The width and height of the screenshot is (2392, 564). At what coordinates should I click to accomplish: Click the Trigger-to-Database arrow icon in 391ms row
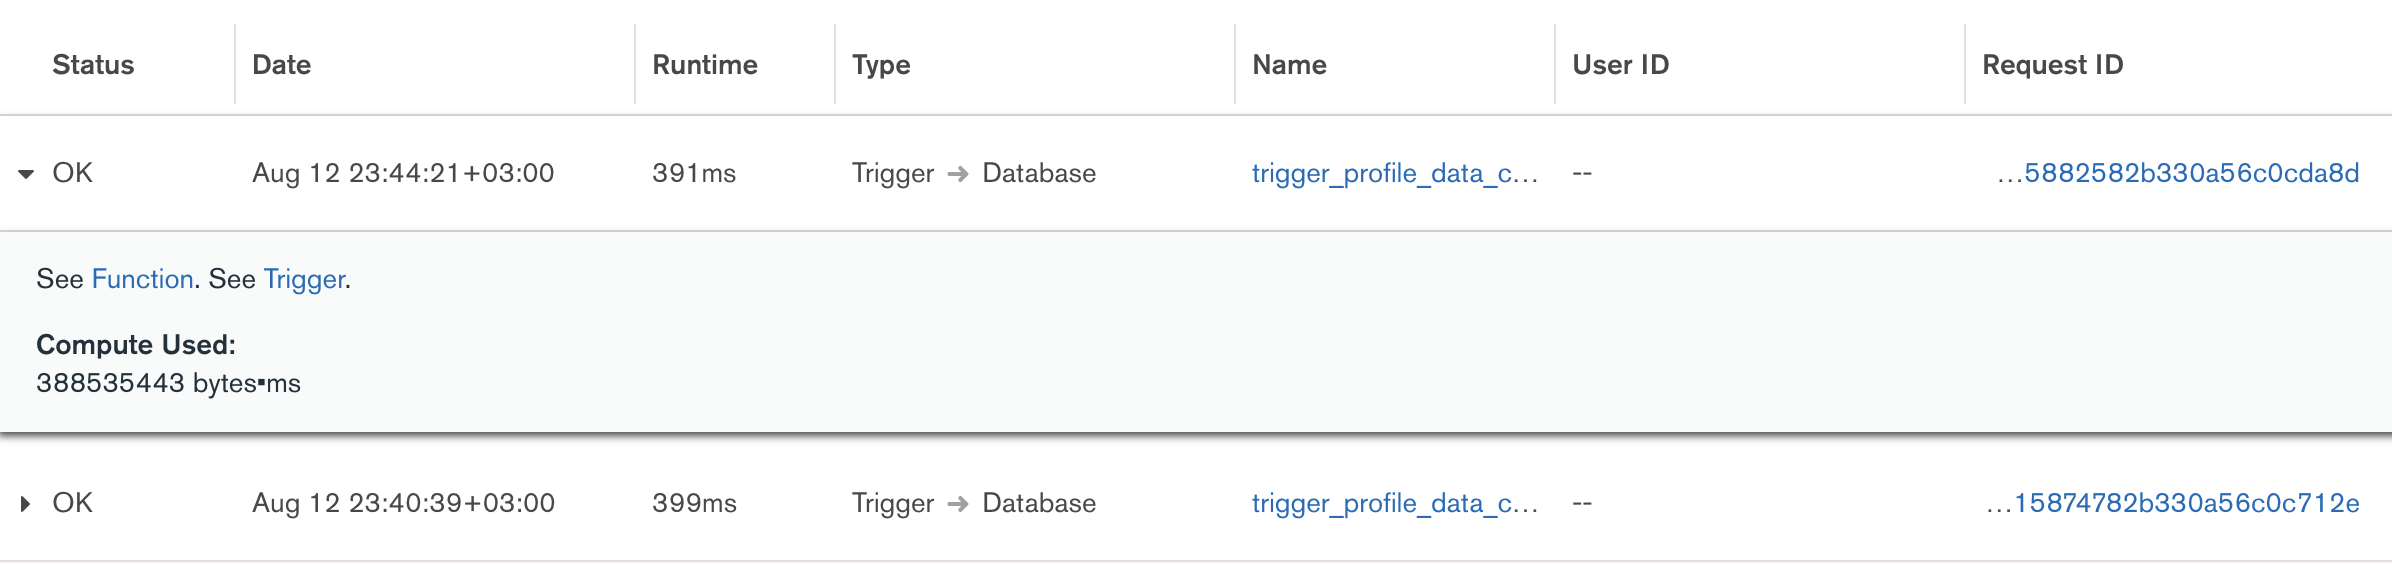[958, 174]
